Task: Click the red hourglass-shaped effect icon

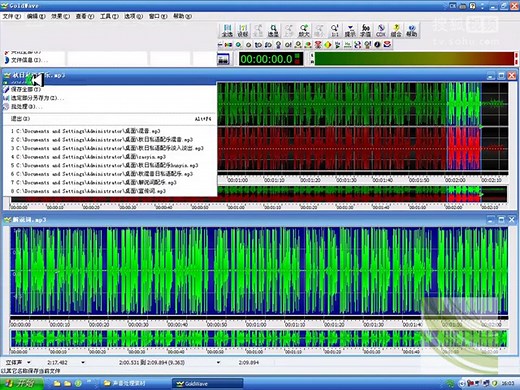Action: pyautogui.click(x=318, y=45)
